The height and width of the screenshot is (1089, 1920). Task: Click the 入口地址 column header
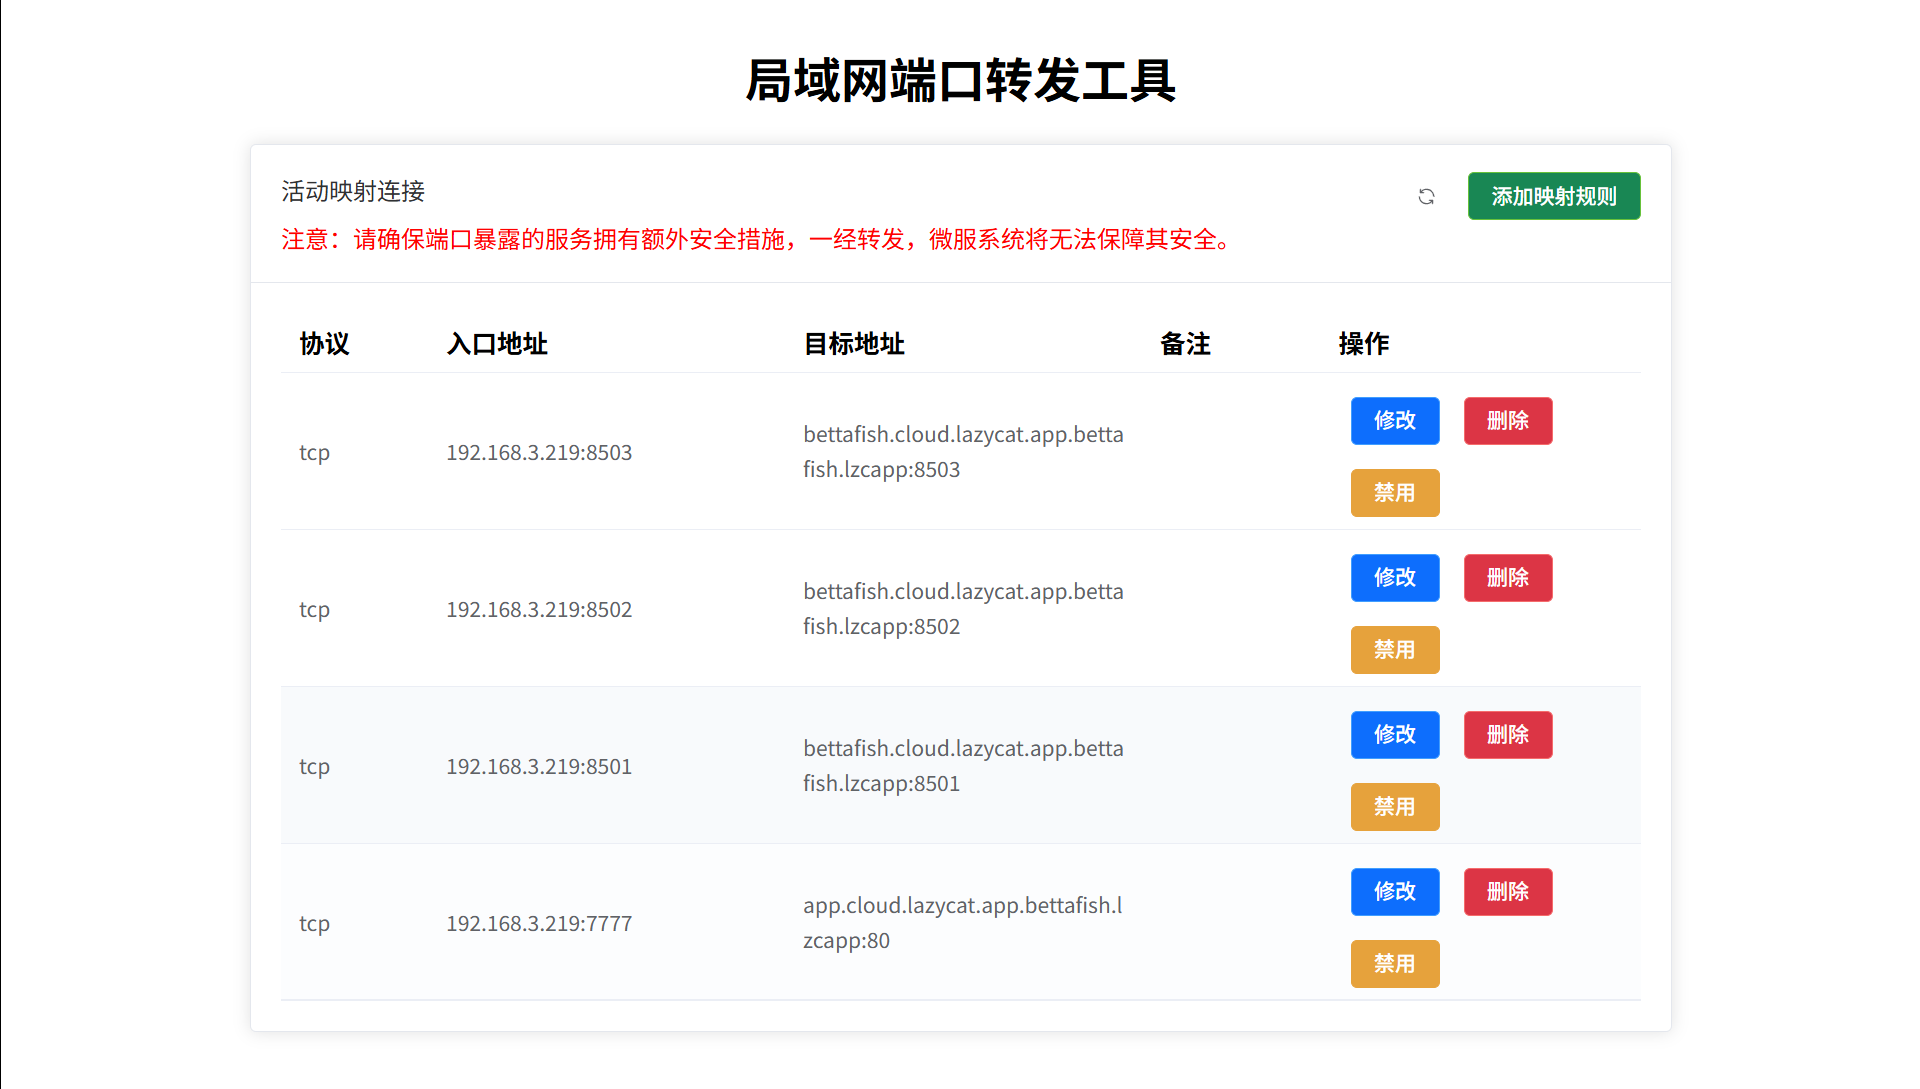tap(497, 344)
